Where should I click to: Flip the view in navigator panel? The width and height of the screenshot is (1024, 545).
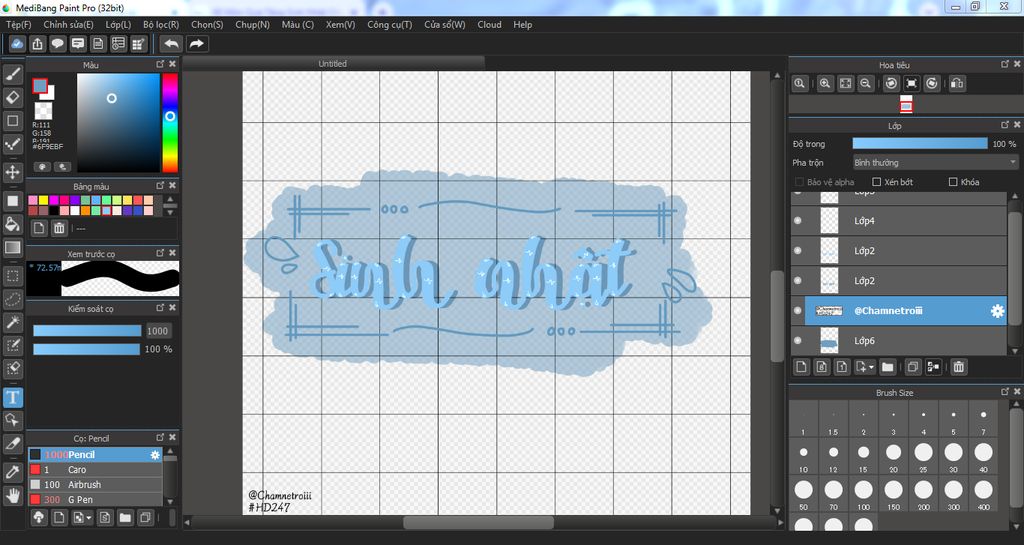click(957, 84)
